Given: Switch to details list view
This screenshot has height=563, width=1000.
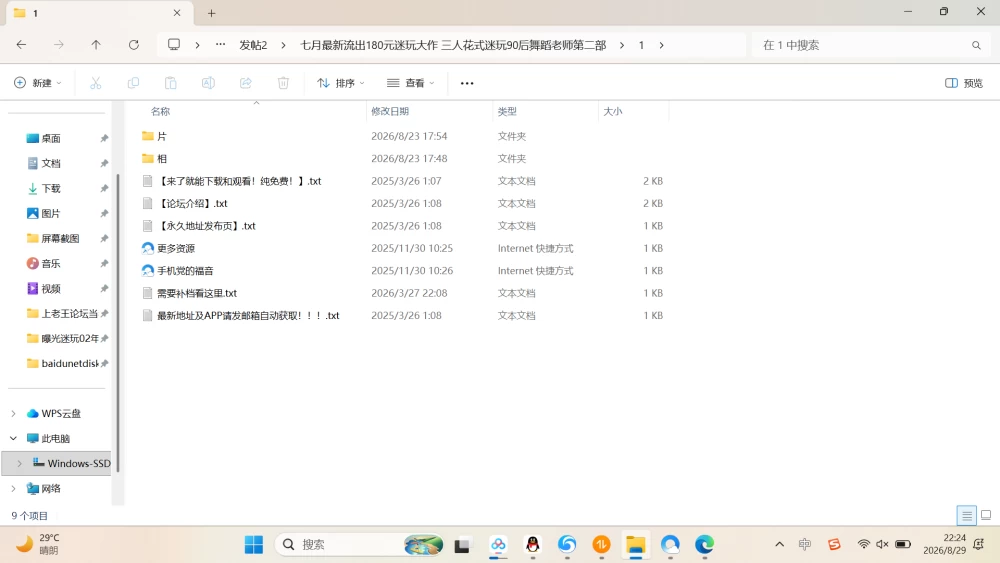Looking at the screenshot, I should coord(966,515).
